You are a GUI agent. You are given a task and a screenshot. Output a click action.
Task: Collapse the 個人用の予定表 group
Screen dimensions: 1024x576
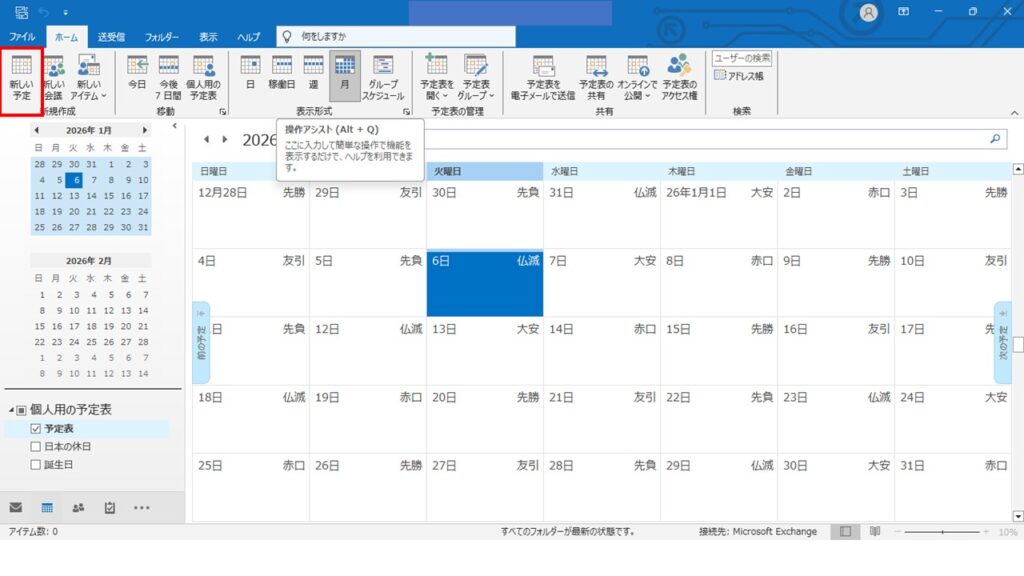click(x=11, y=410)
